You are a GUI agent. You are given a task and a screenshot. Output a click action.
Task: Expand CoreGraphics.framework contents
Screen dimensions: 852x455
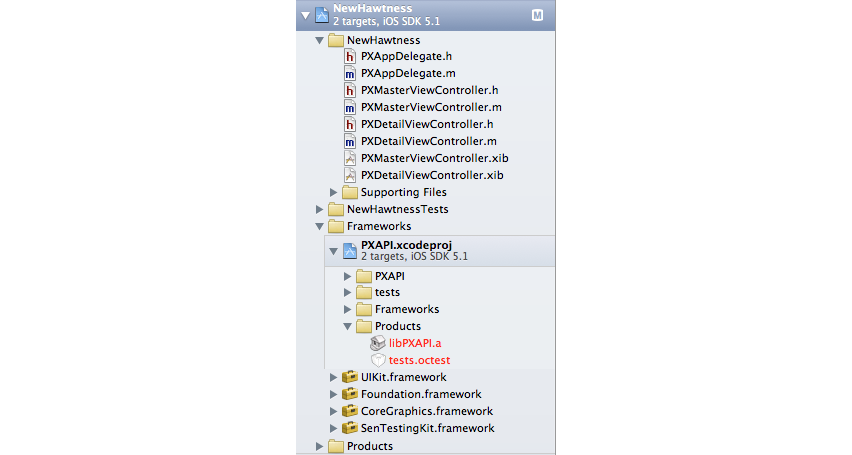click(334, 411)
